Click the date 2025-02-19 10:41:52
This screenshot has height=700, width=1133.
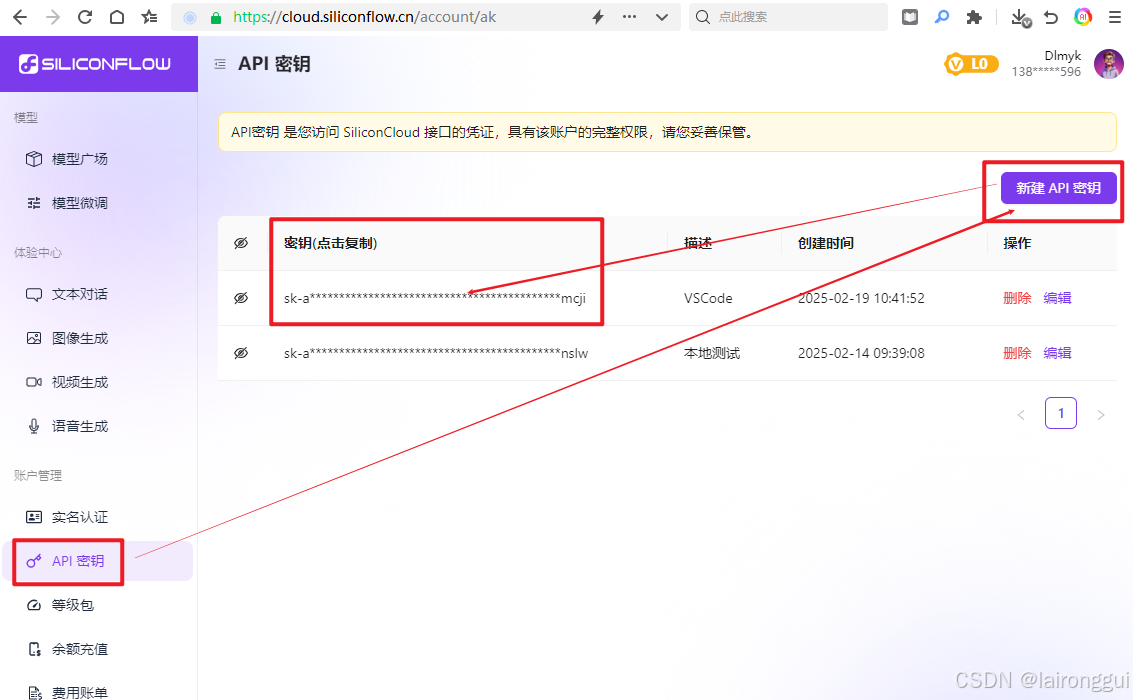[x=861, y=298]
